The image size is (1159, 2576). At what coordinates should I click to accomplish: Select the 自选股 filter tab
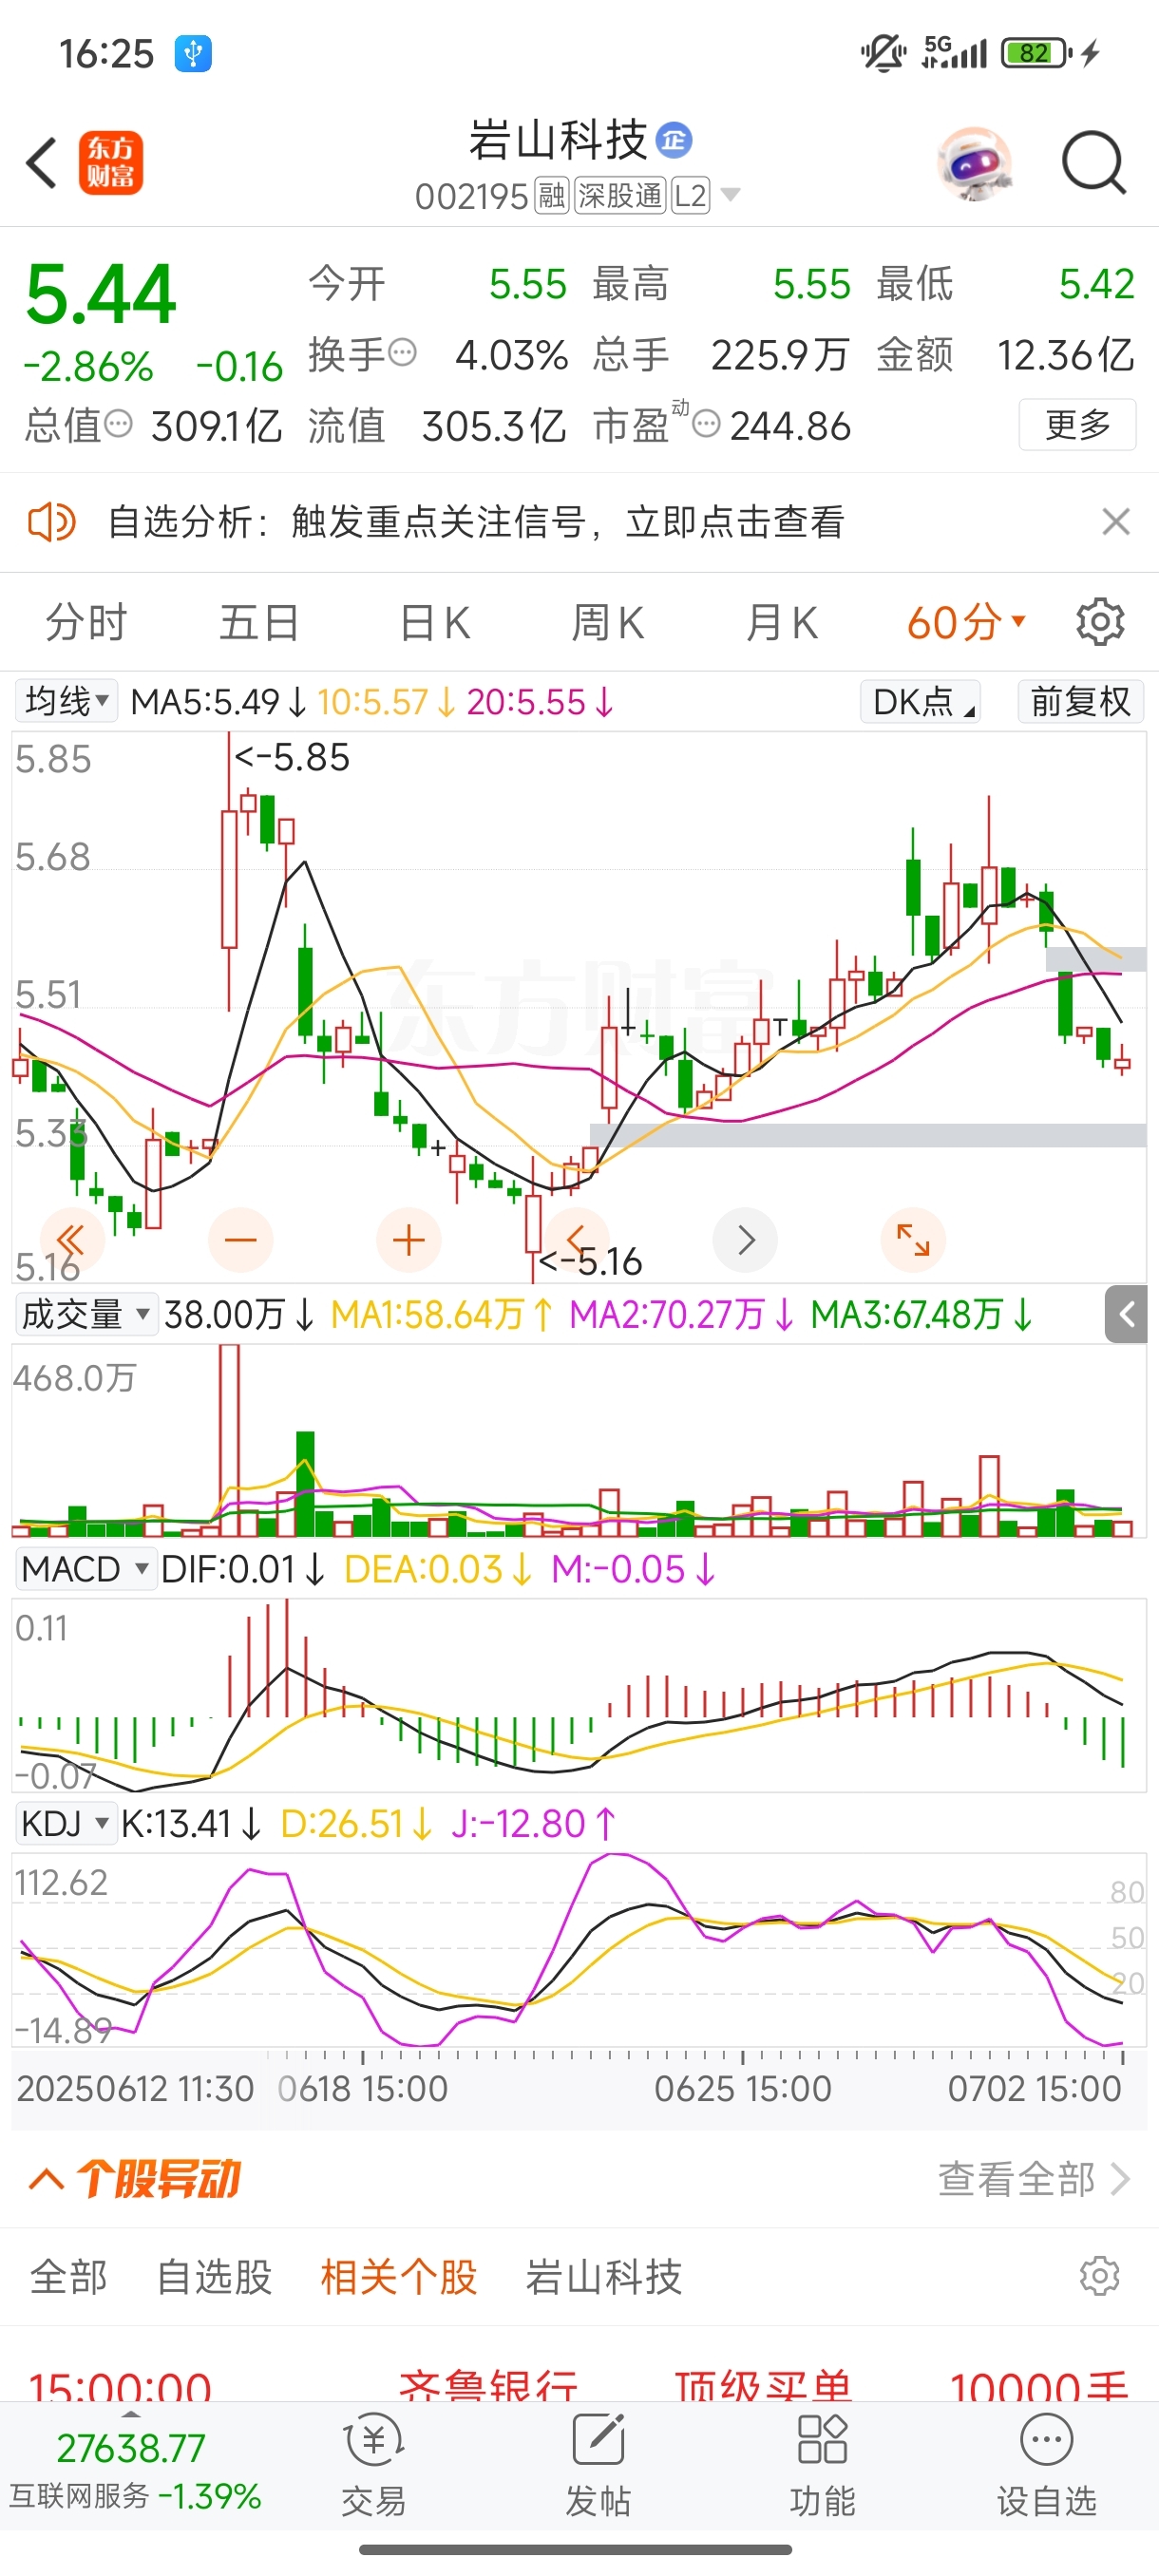(214, 2277)
